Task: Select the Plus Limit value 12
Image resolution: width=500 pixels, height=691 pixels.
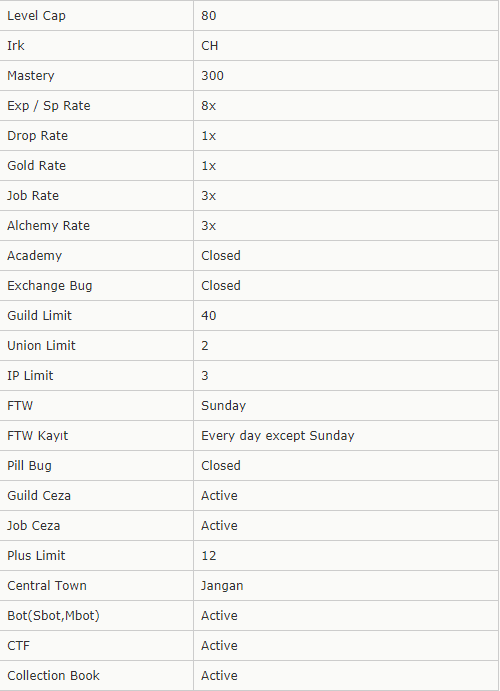Action: (x=209, y=555)
